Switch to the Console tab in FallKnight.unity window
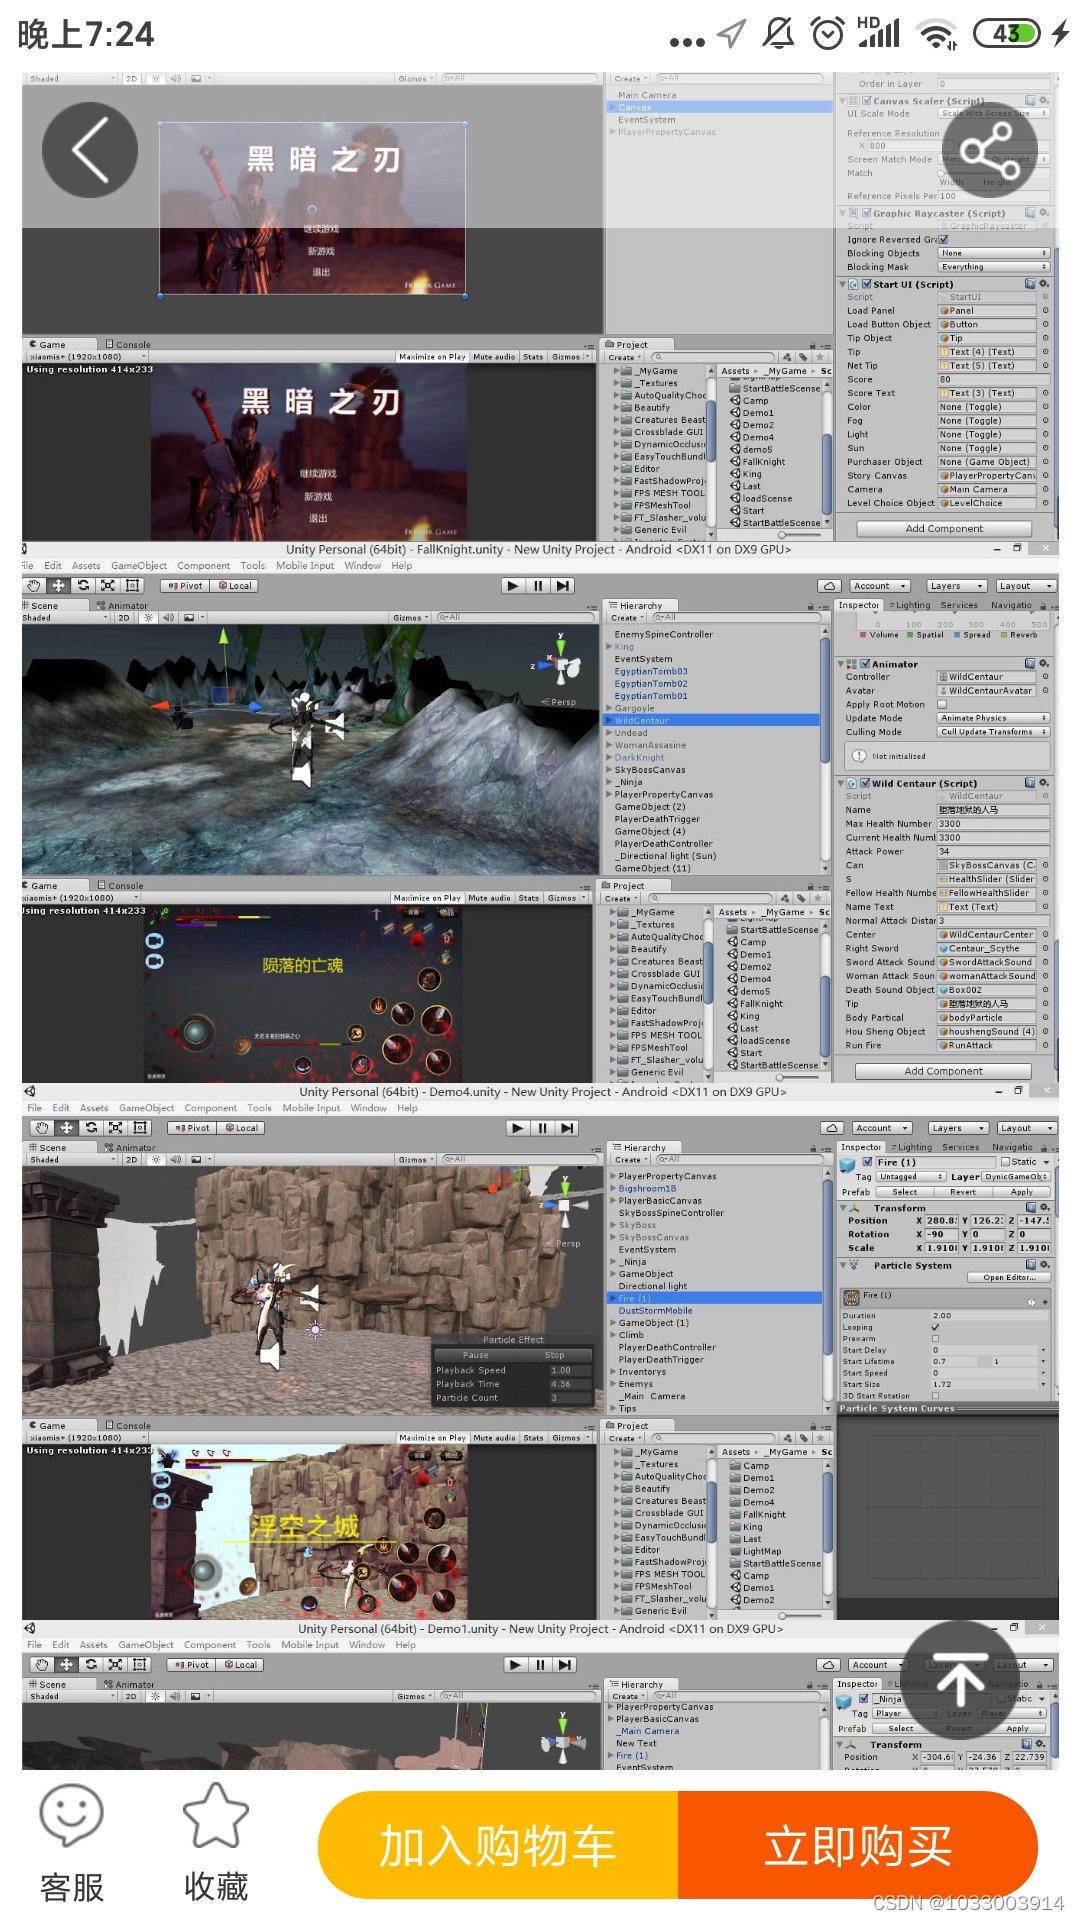The height and width of the screenshot is (1920, 1080). tap(120, 886)
